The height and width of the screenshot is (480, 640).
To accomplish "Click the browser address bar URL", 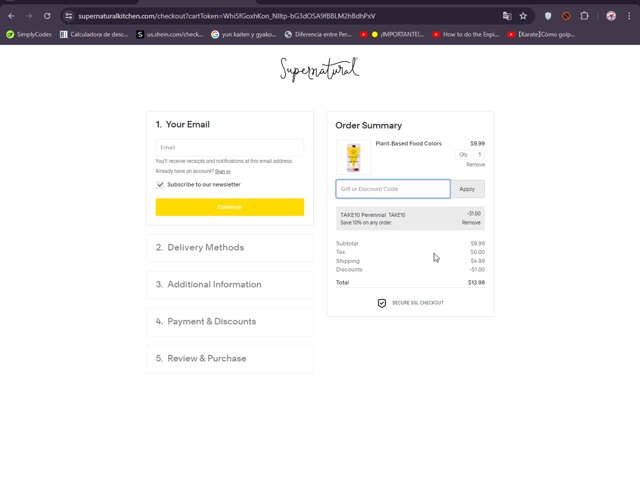I will (227, 16).
